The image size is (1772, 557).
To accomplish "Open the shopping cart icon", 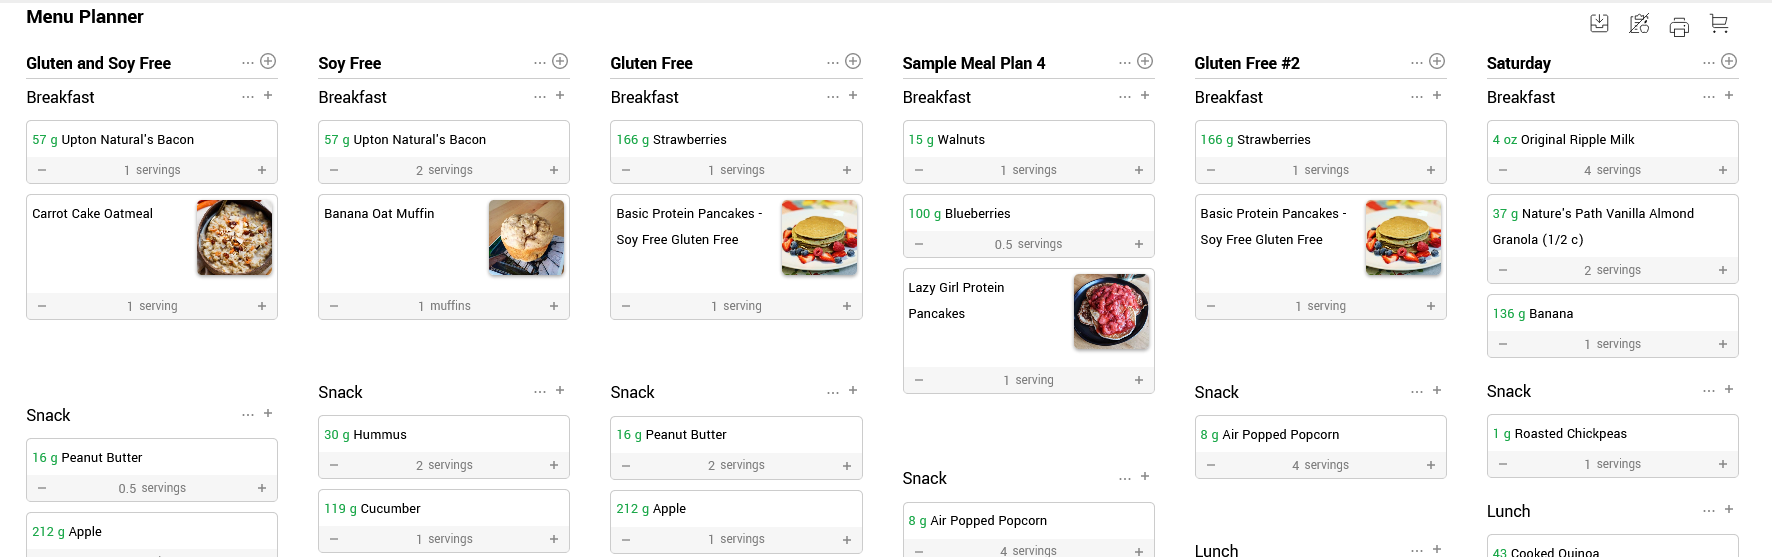I will point(1719,24).
